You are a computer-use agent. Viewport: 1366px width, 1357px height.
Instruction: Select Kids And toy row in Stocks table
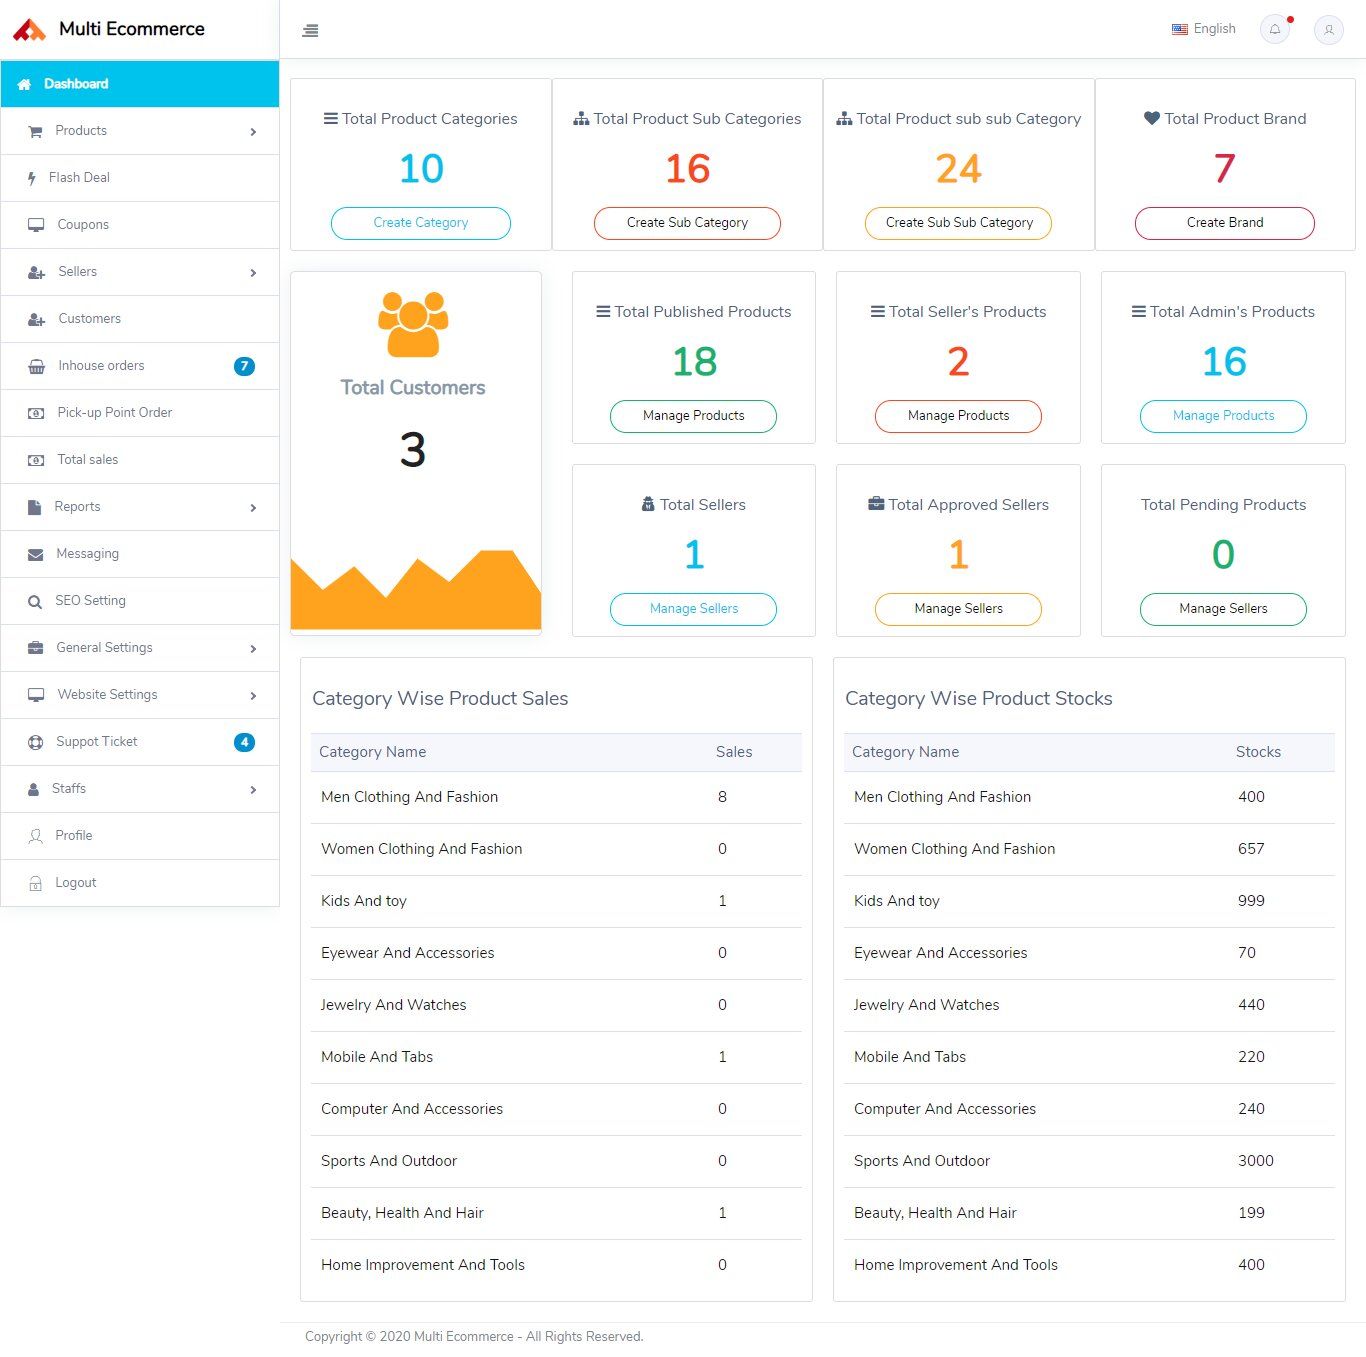click(x=1089, y=901)
